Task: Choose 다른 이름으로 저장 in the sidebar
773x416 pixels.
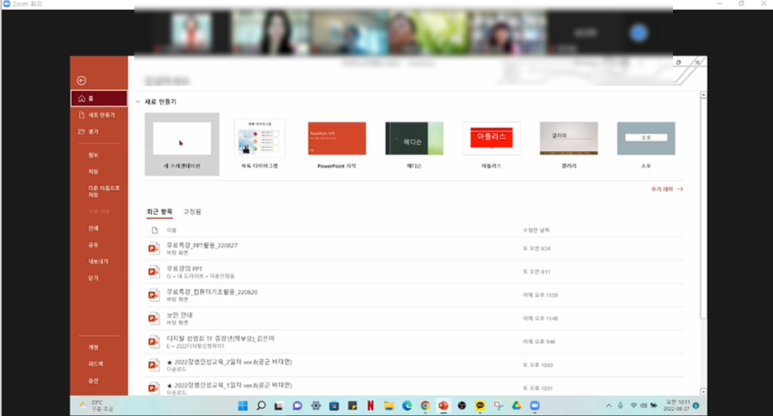Action: (x=104, y=191)
